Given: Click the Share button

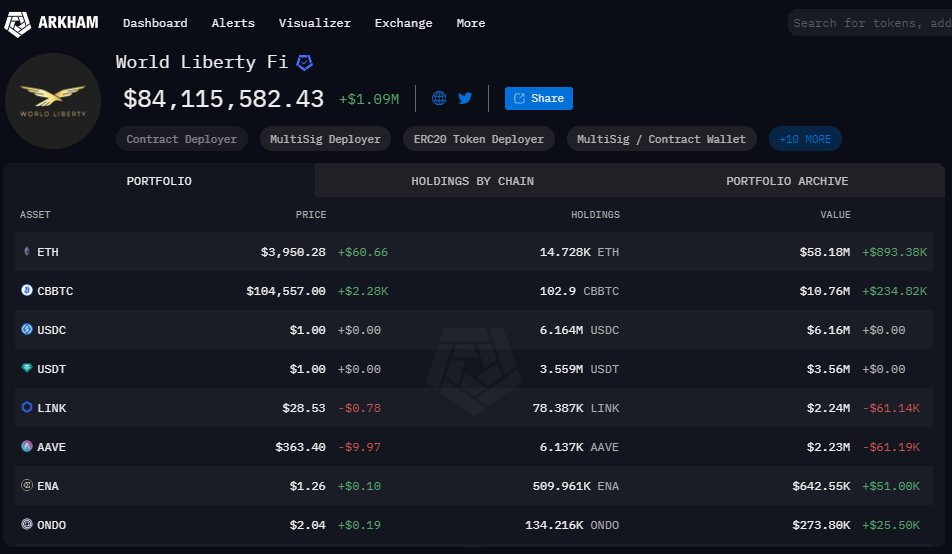Looking at the screenshot, I should tap(539, 98).
